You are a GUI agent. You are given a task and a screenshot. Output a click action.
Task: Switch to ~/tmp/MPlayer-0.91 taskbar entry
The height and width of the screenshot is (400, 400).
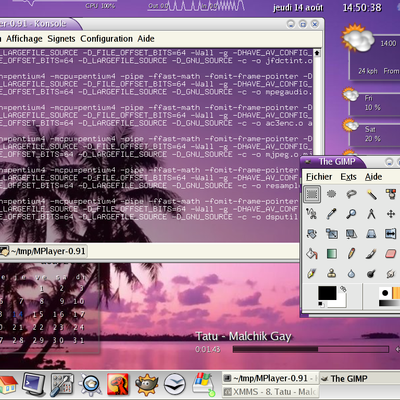pos(270,378)
